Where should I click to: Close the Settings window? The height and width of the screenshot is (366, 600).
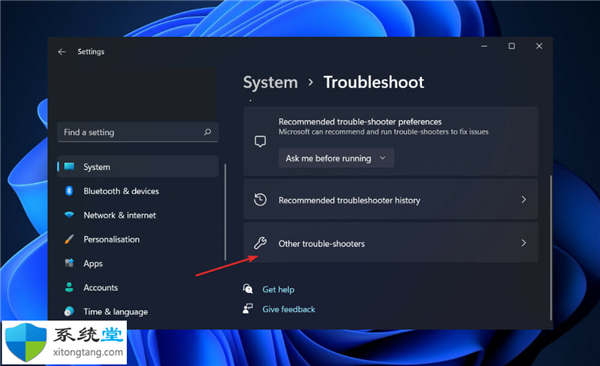pyautogui.click(x=539, y=46)
